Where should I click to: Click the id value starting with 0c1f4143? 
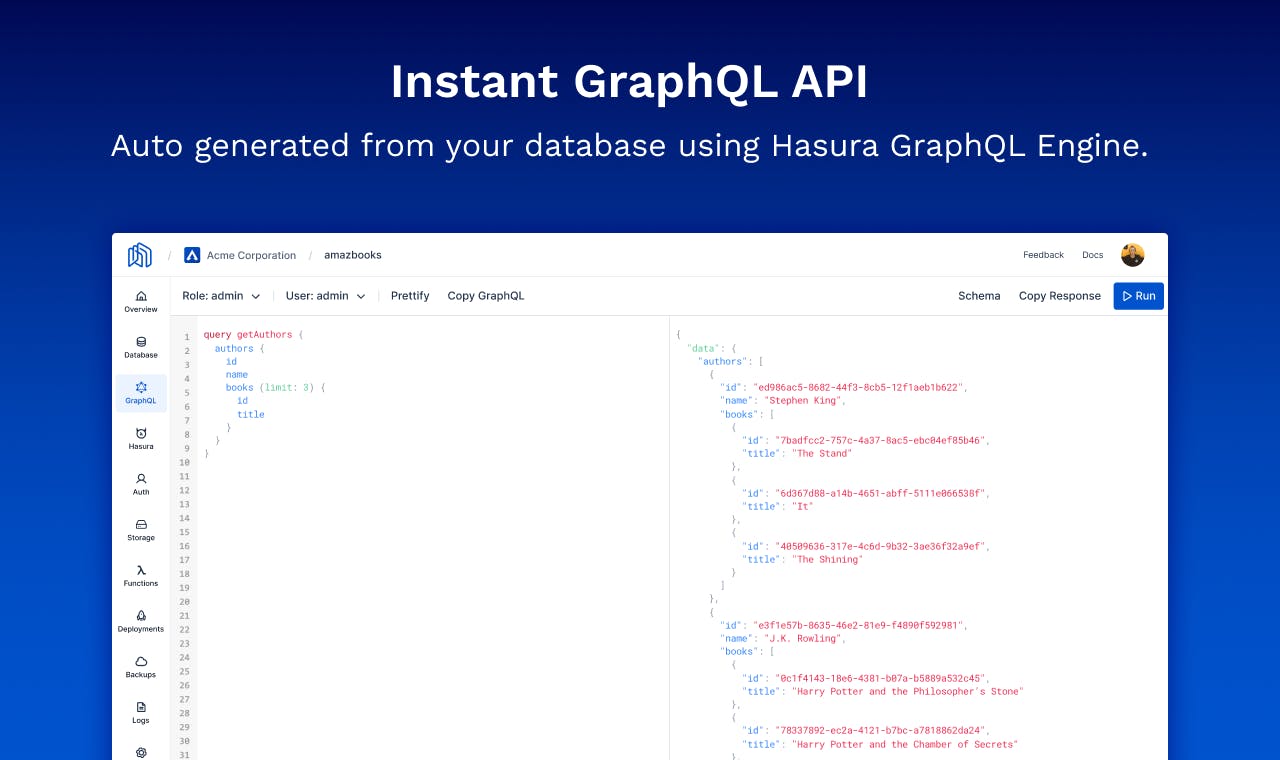tap(881, 678)
